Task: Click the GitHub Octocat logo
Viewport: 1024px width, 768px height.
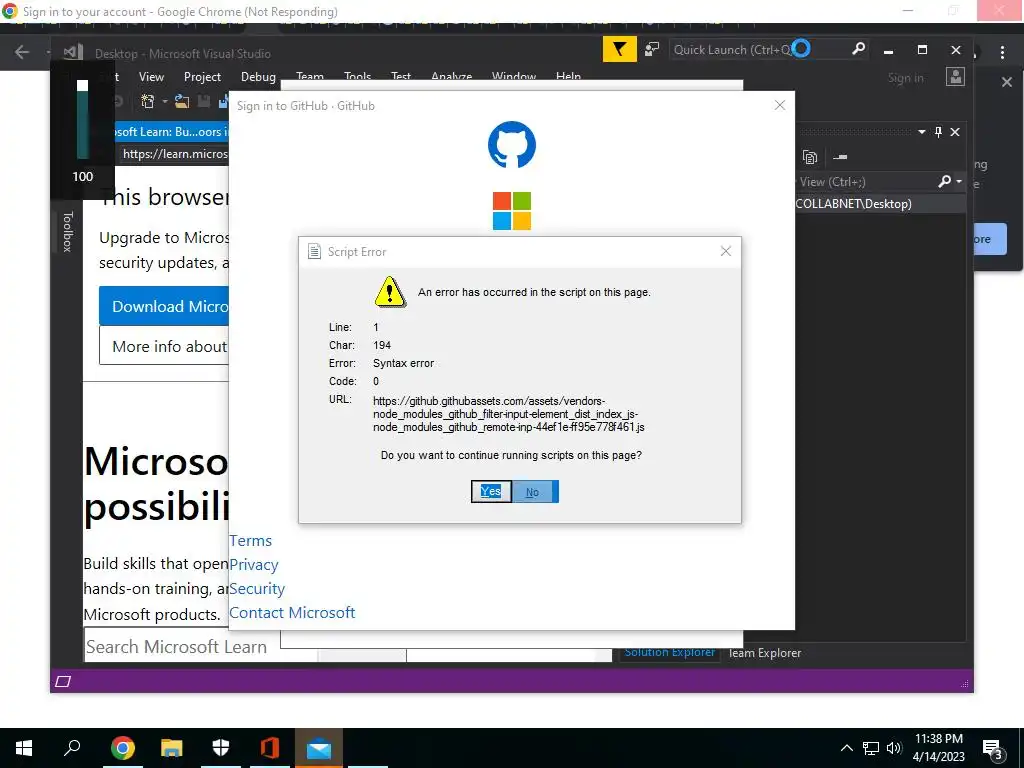Action: (x=512, y=144)
